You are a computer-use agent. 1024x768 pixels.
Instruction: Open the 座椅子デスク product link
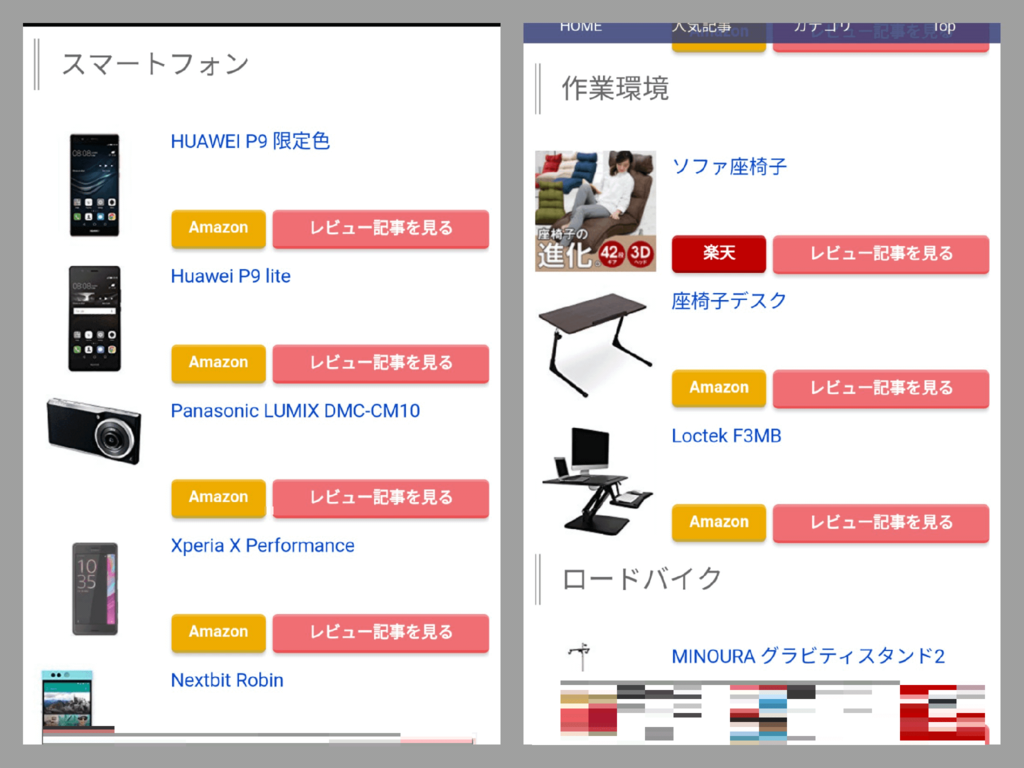coord(729,301)
